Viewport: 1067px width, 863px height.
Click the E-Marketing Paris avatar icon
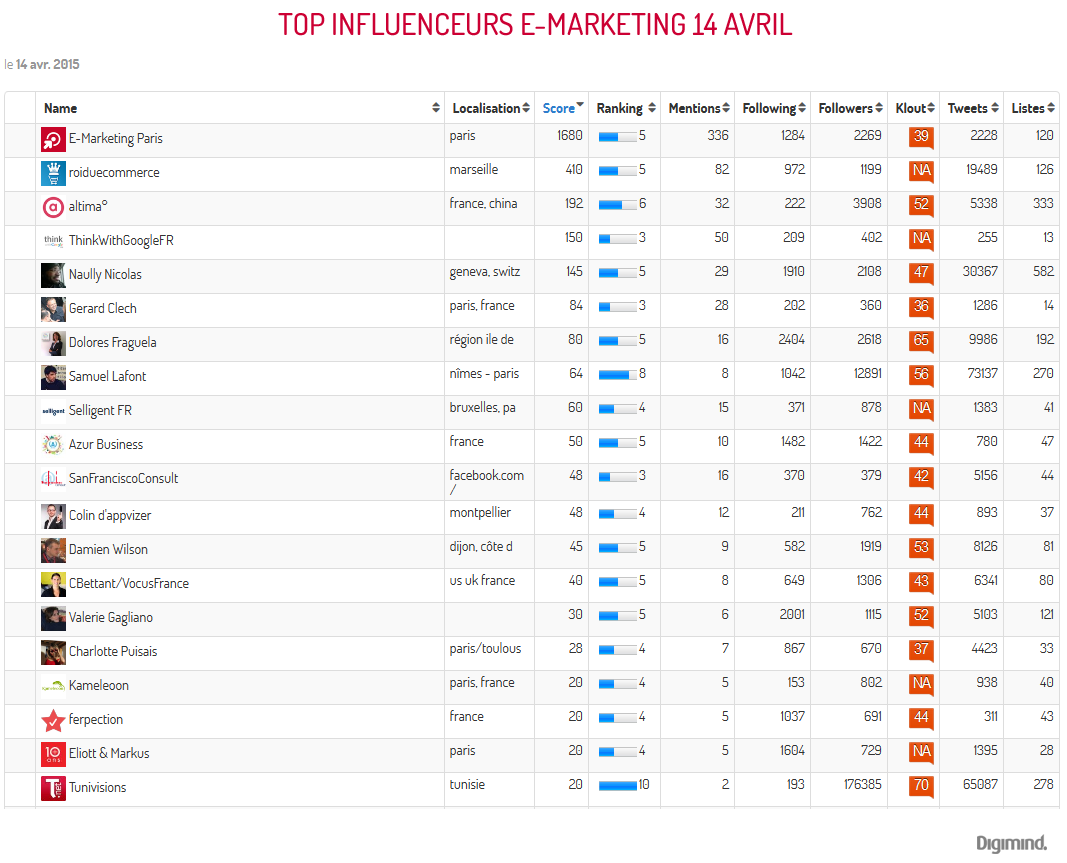coord(53,139)
